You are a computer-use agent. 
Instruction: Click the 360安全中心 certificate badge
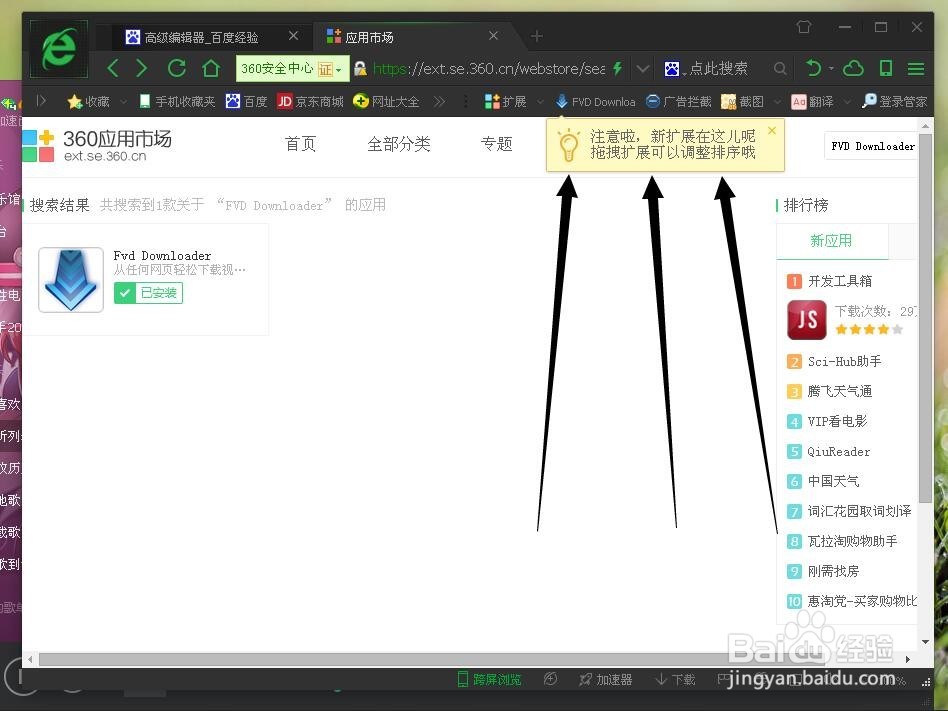tap(292, 68)
